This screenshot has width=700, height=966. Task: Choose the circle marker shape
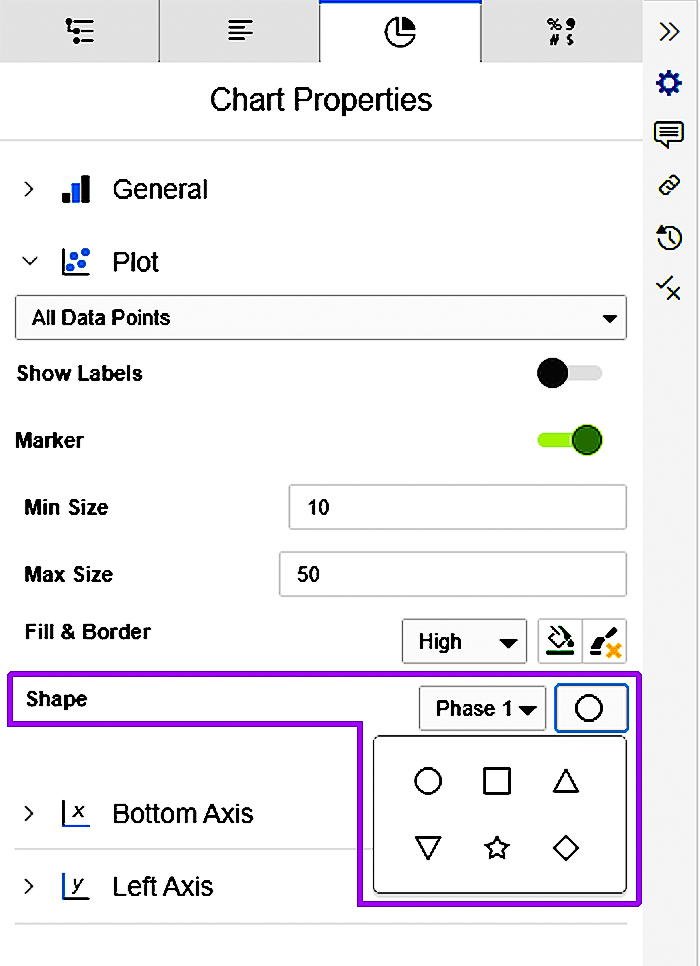428,781
